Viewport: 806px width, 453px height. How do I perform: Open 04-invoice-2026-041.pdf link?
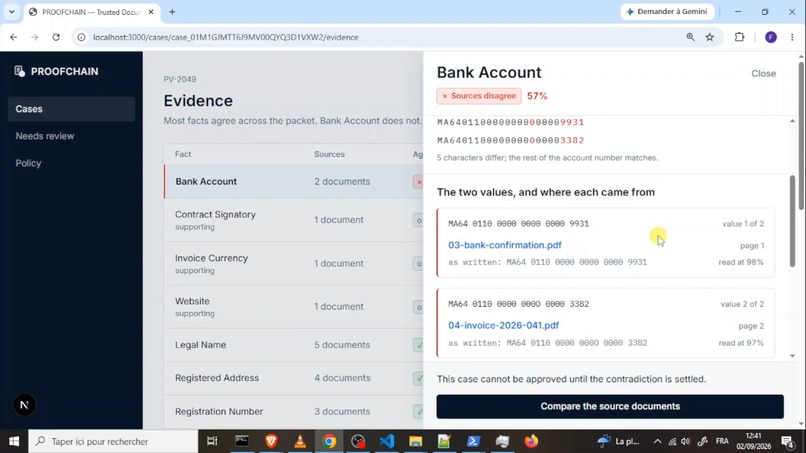[503, 325]
